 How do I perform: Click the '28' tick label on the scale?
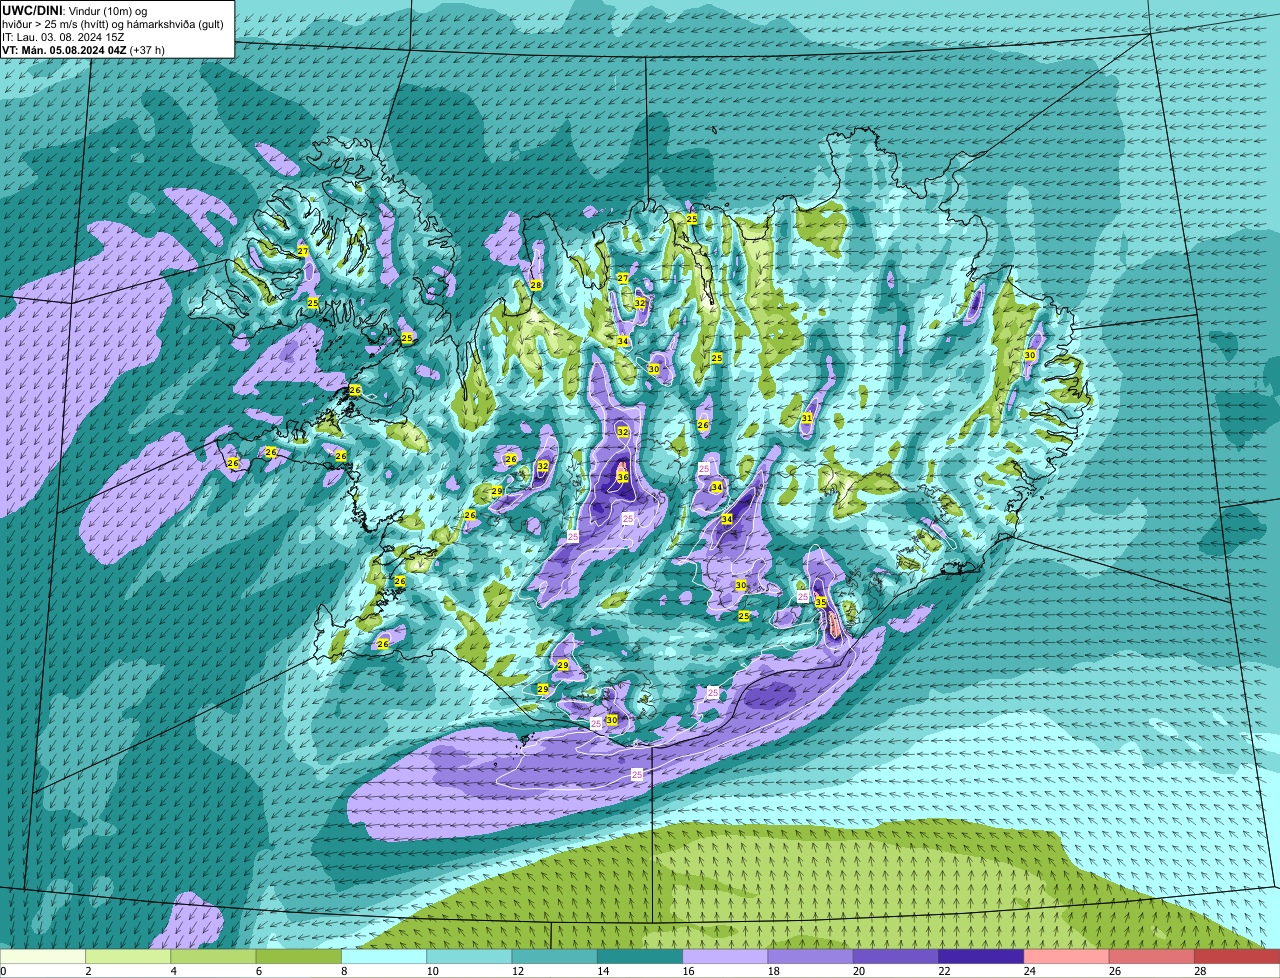pos(1200,971)
